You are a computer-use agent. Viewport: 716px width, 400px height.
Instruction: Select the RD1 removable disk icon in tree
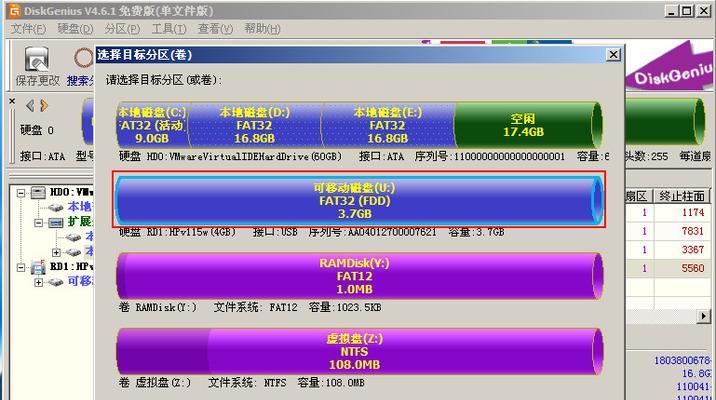pos(38,268)
